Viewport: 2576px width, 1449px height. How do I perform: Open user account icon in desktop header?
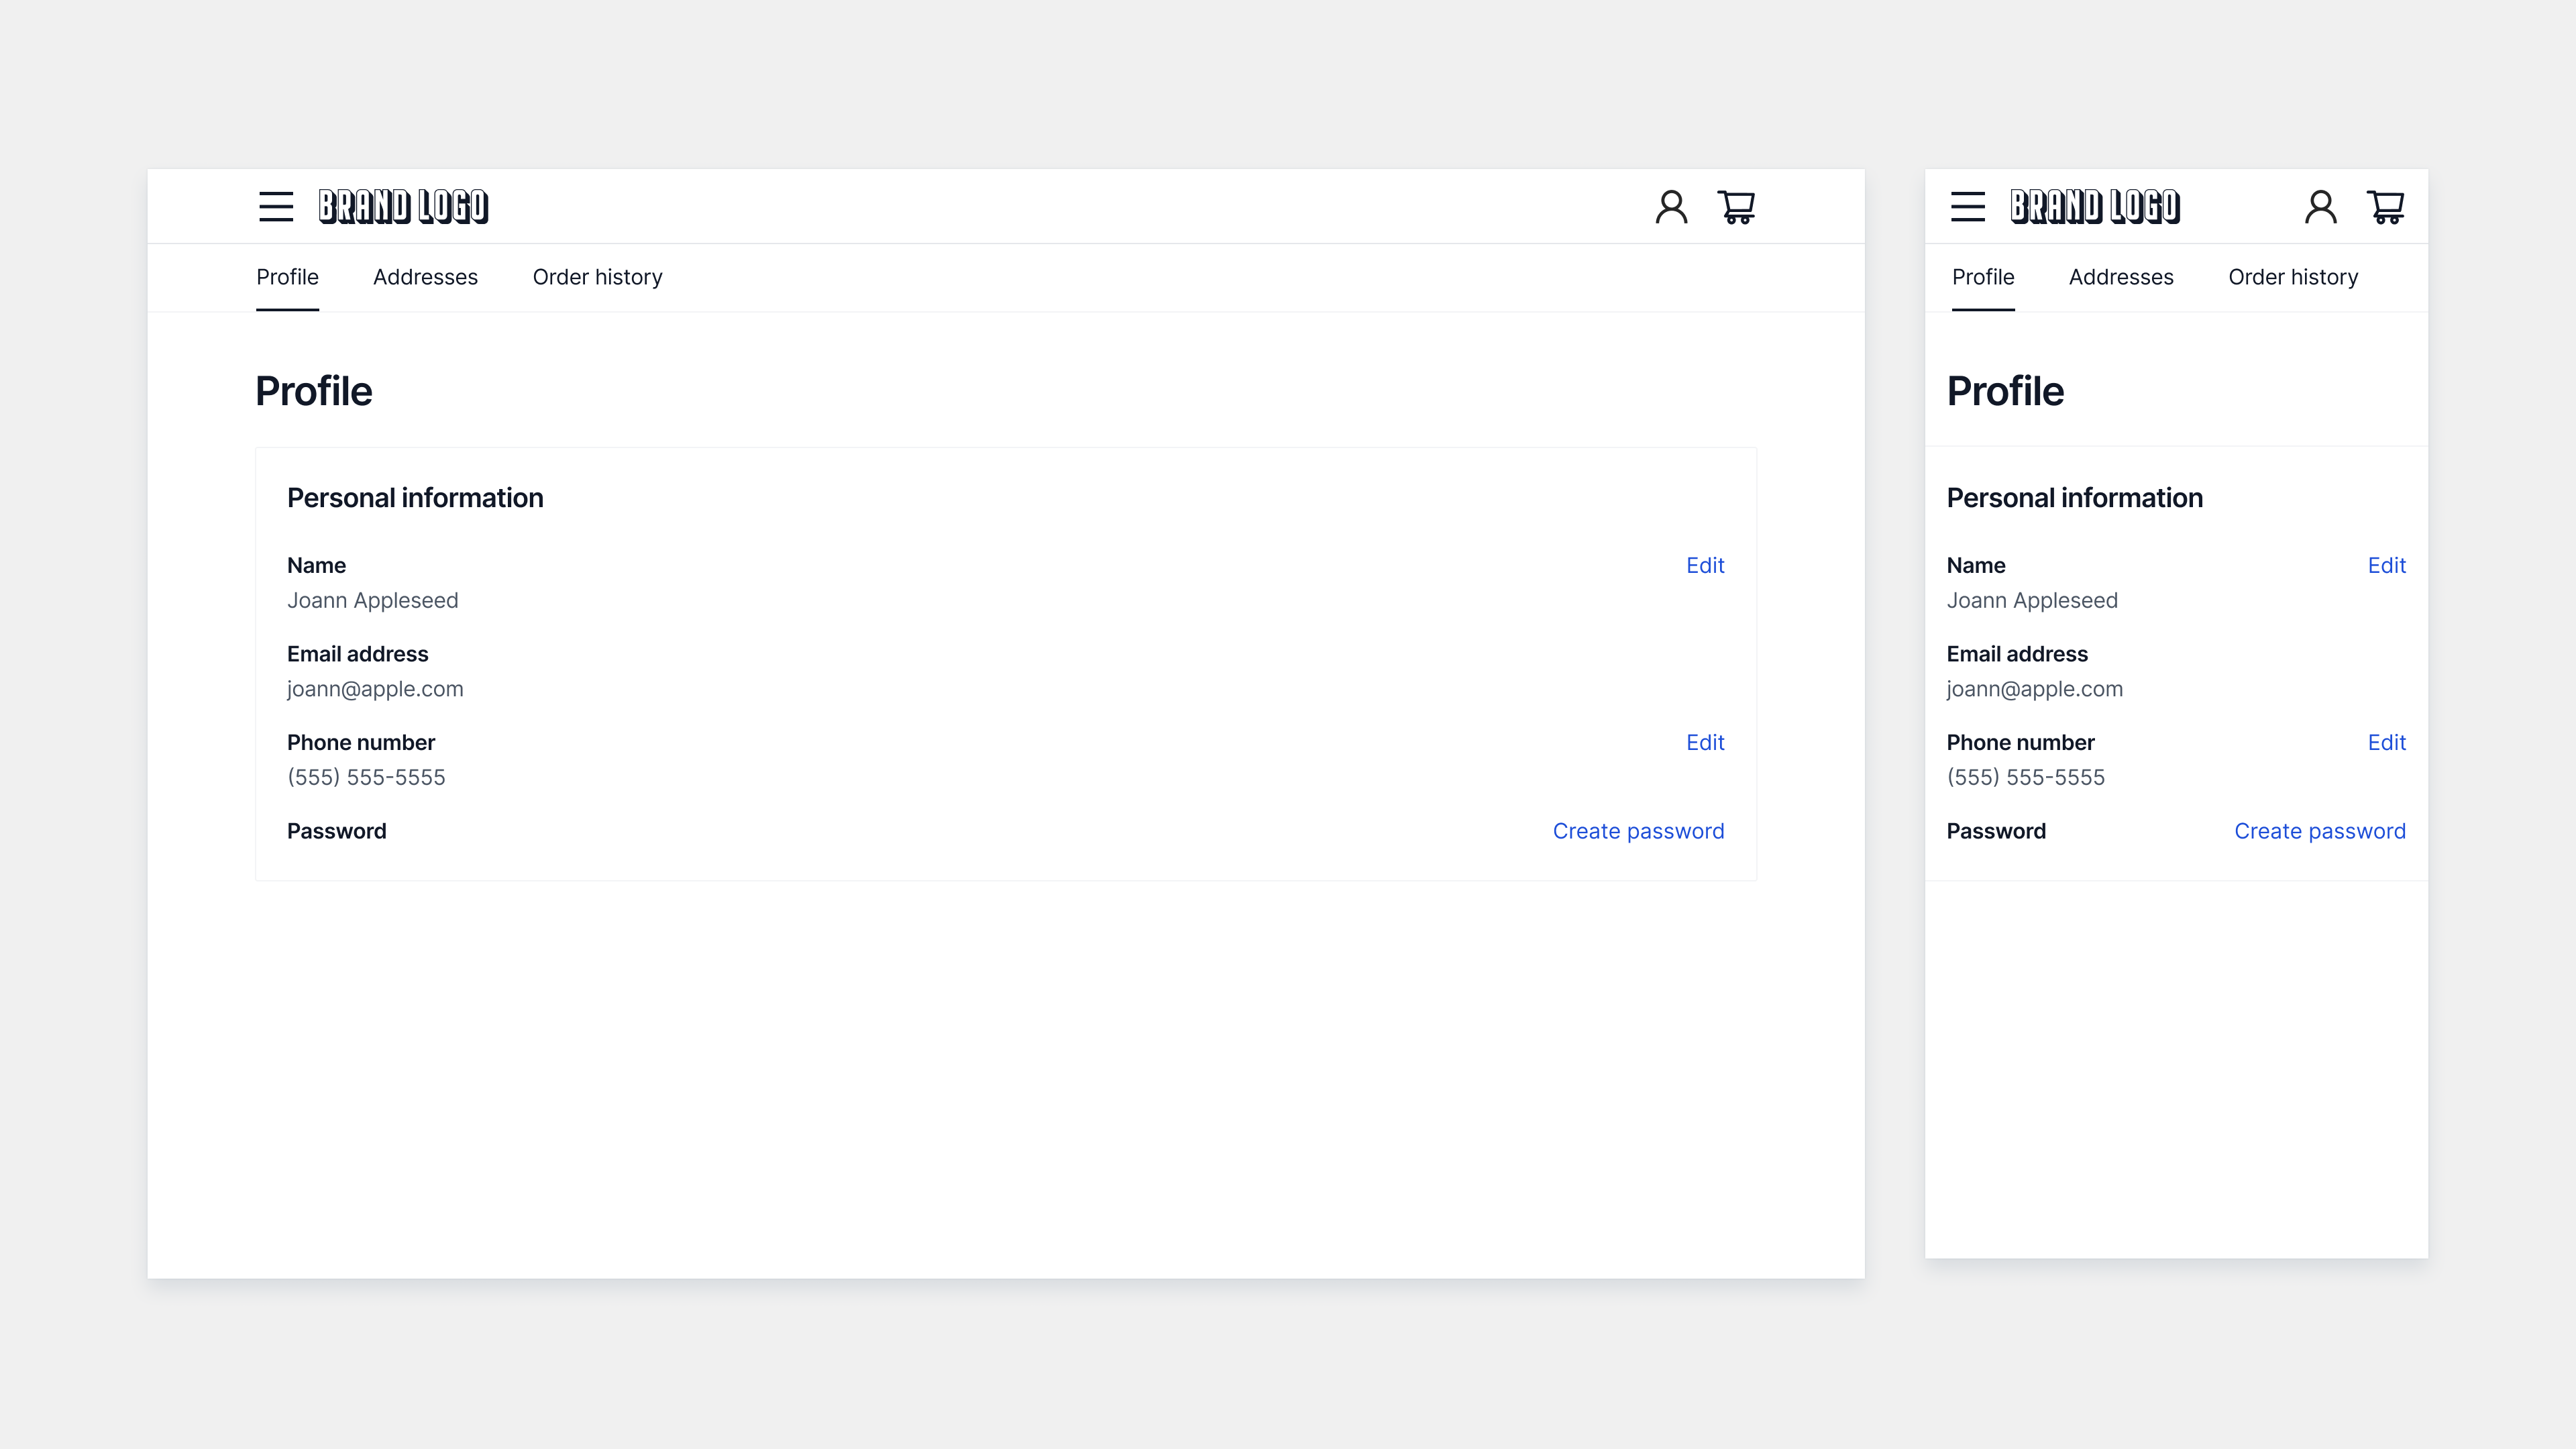point(1671,207)
